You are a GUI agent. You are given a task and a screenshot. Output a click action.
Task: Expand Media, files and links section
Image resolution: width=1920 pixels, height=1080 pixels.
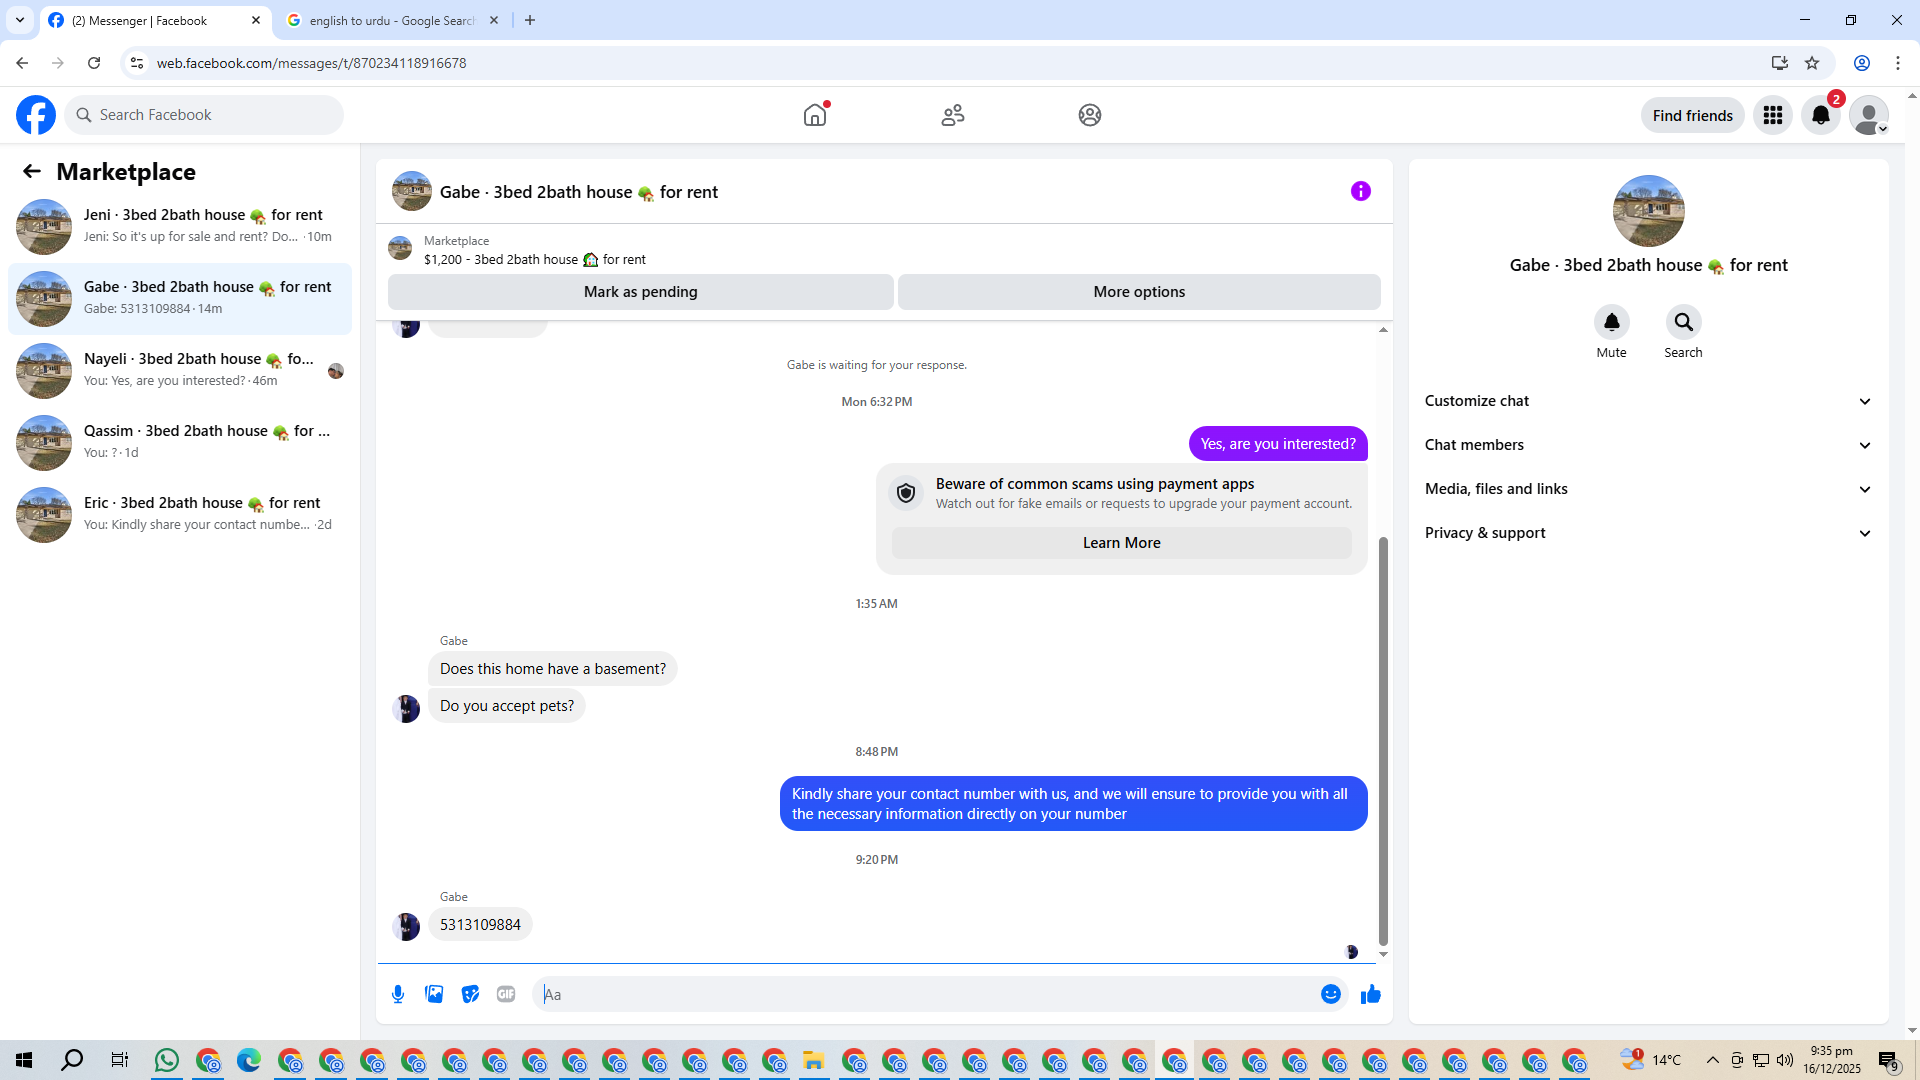(x=1648, y=489)
